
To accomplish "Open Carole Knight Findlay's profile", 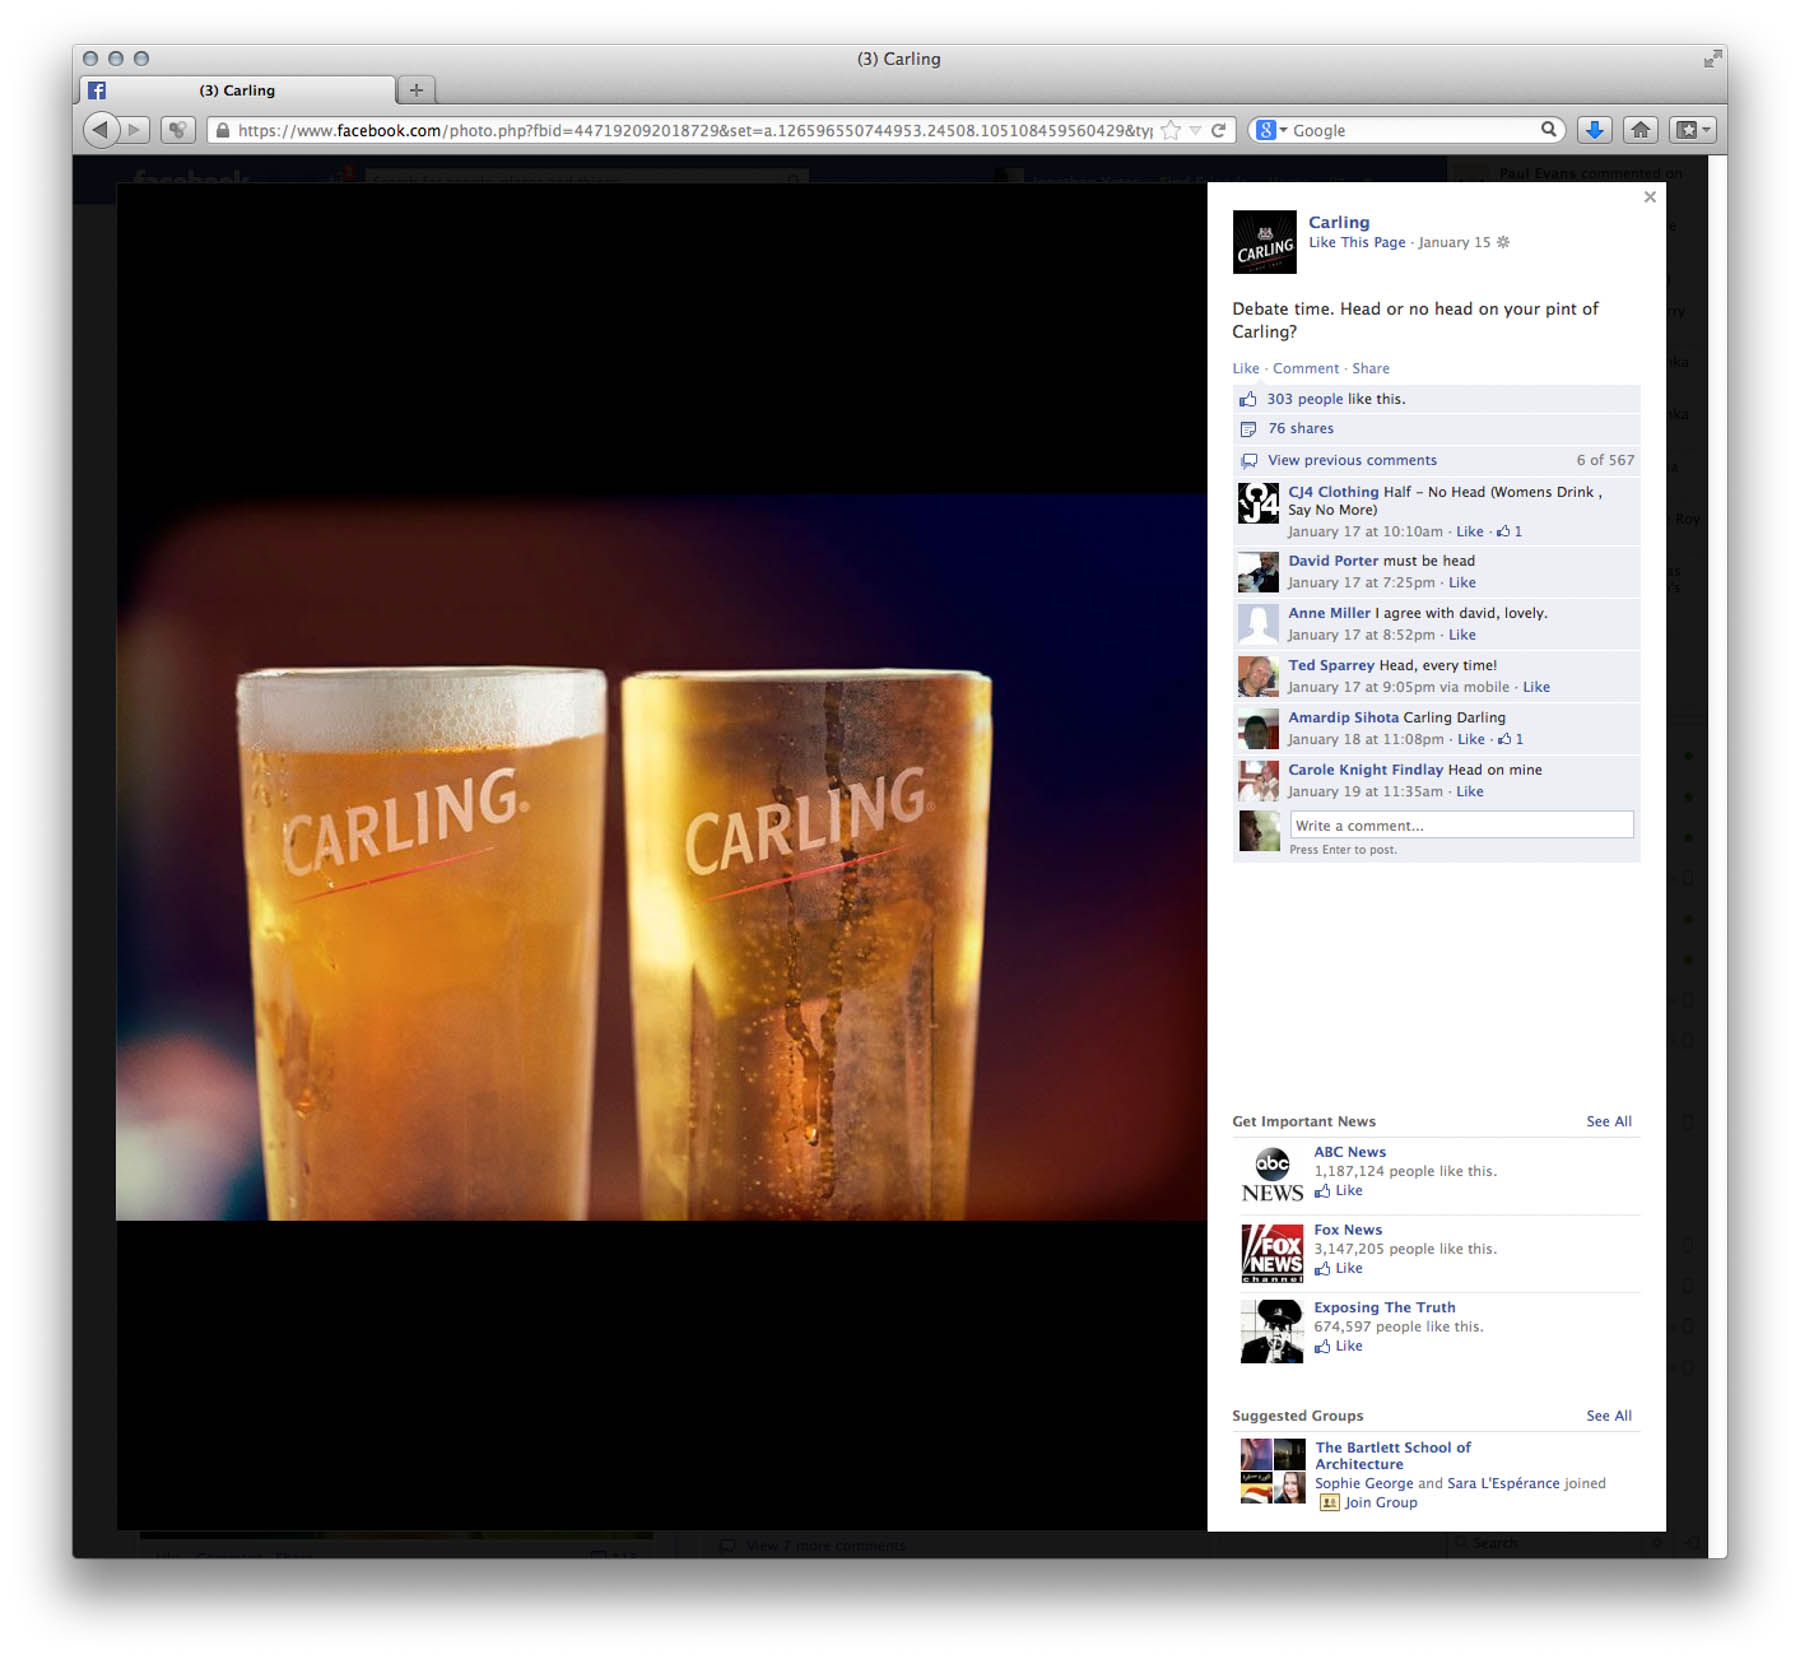I will point(1365,769).
